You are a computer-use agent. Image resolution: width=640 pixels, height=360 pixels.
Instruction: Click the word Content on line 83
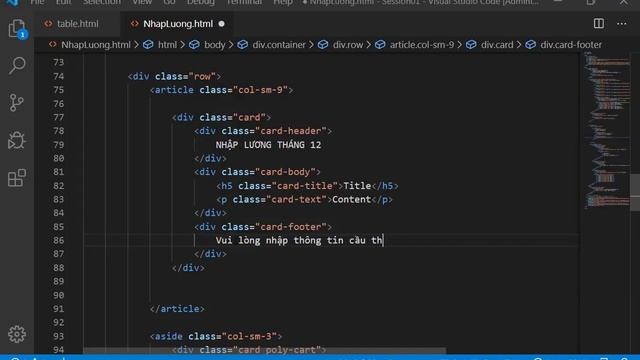pyautogui.click(x=351, y=200)
